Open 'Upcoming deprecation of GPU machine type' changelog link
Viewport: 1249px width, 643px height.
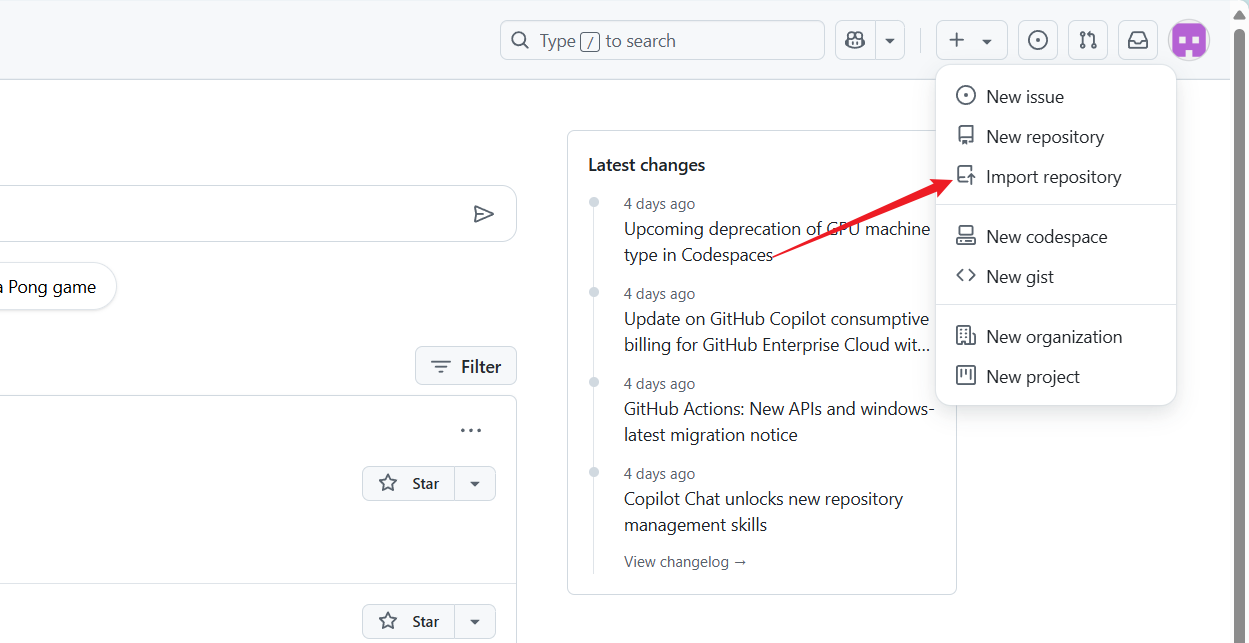click(777, 242)
